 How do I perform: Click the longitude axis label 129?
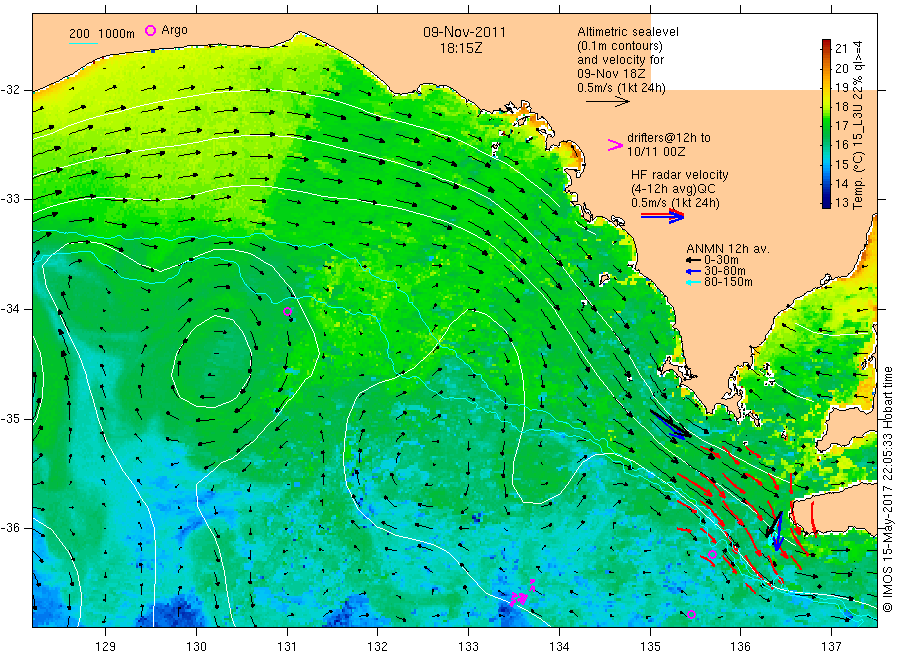tap(106, 647)
